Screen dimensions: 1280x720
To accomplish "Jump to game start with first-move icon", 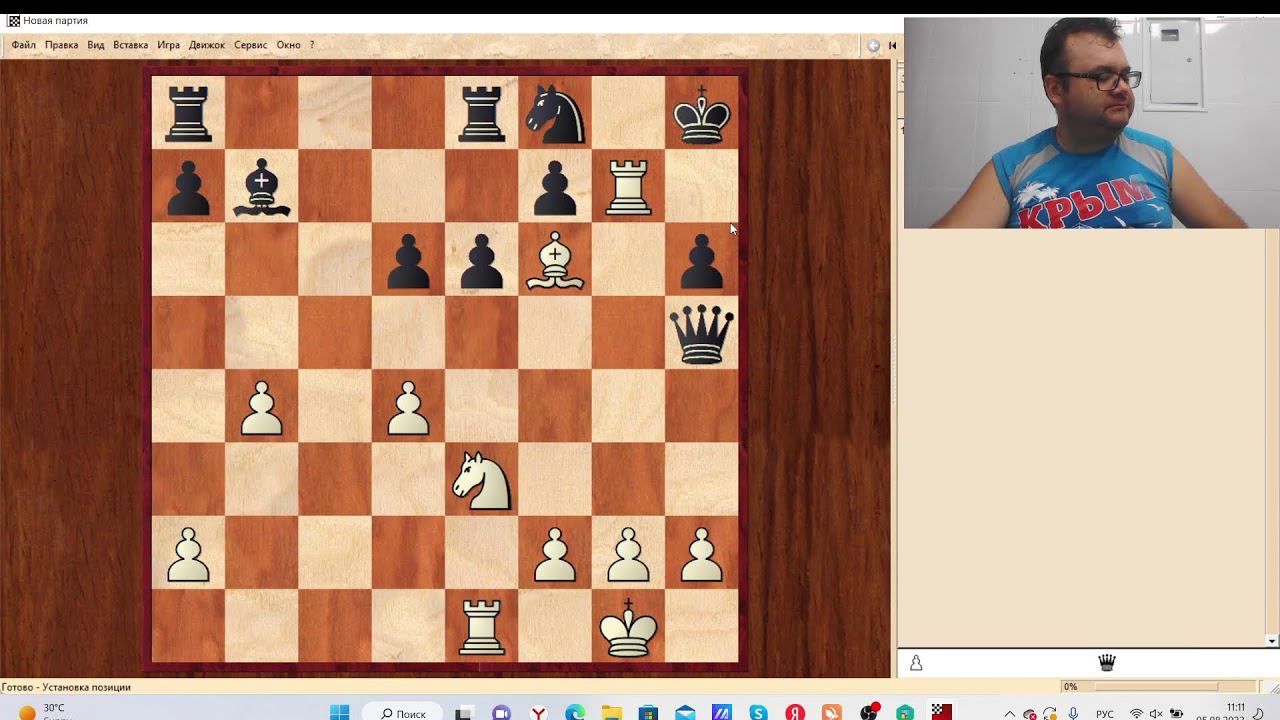I will 893,45.
